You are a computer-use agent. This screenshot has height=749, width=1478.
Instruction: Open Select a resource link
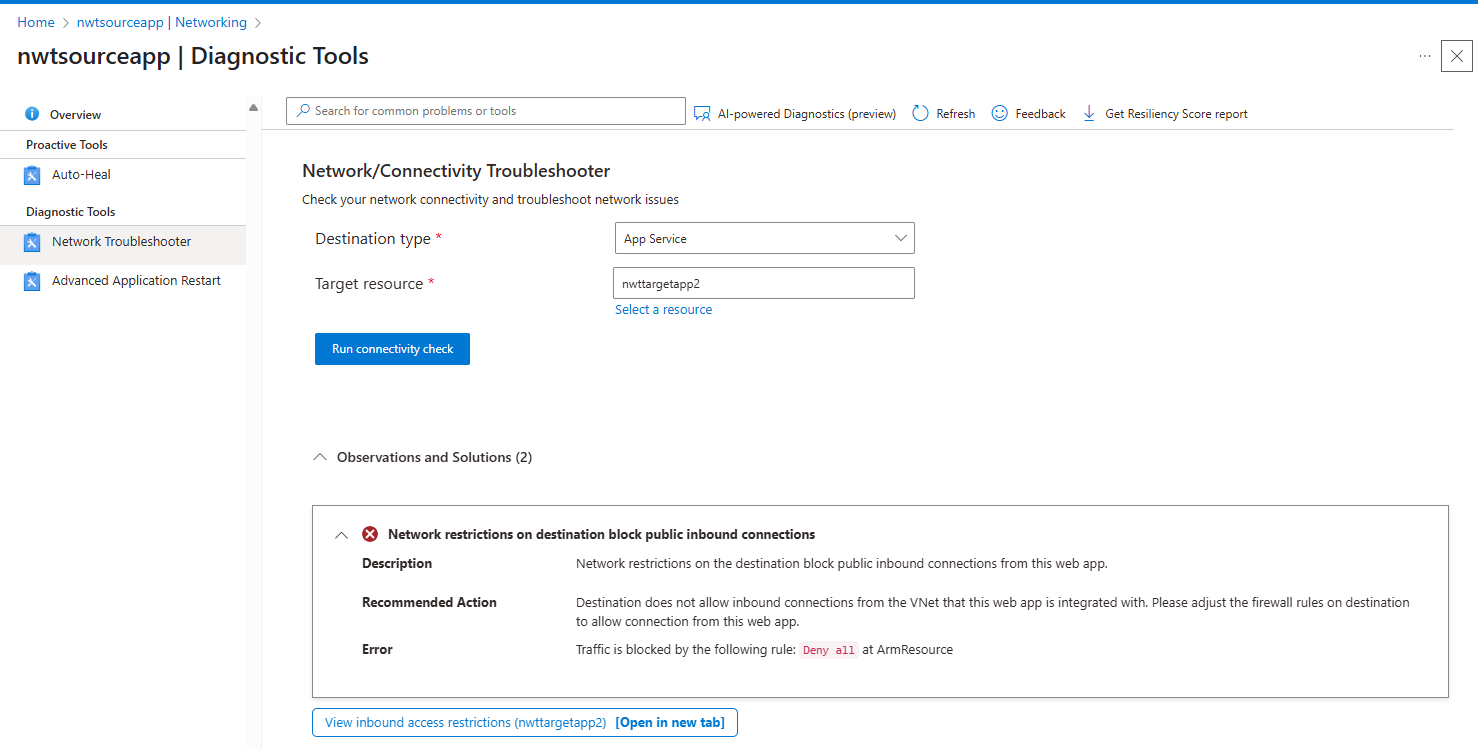pyautogui.click(x=663, y=309)
